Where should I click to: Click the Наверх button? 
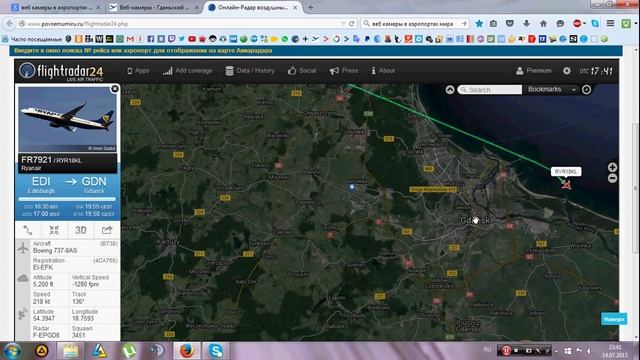614,319
